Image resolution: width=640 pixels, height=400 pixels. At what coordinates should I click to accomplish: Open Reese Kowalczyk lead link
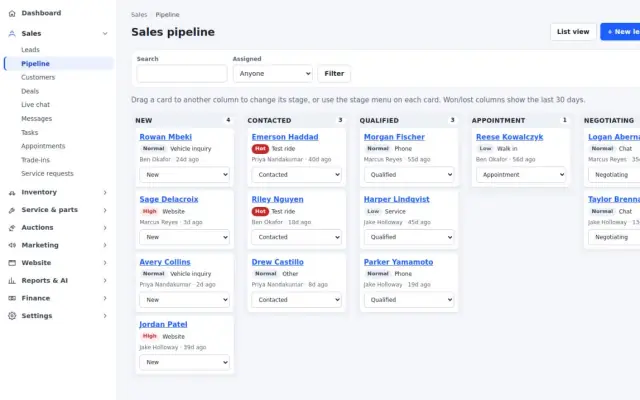[509, 137]
